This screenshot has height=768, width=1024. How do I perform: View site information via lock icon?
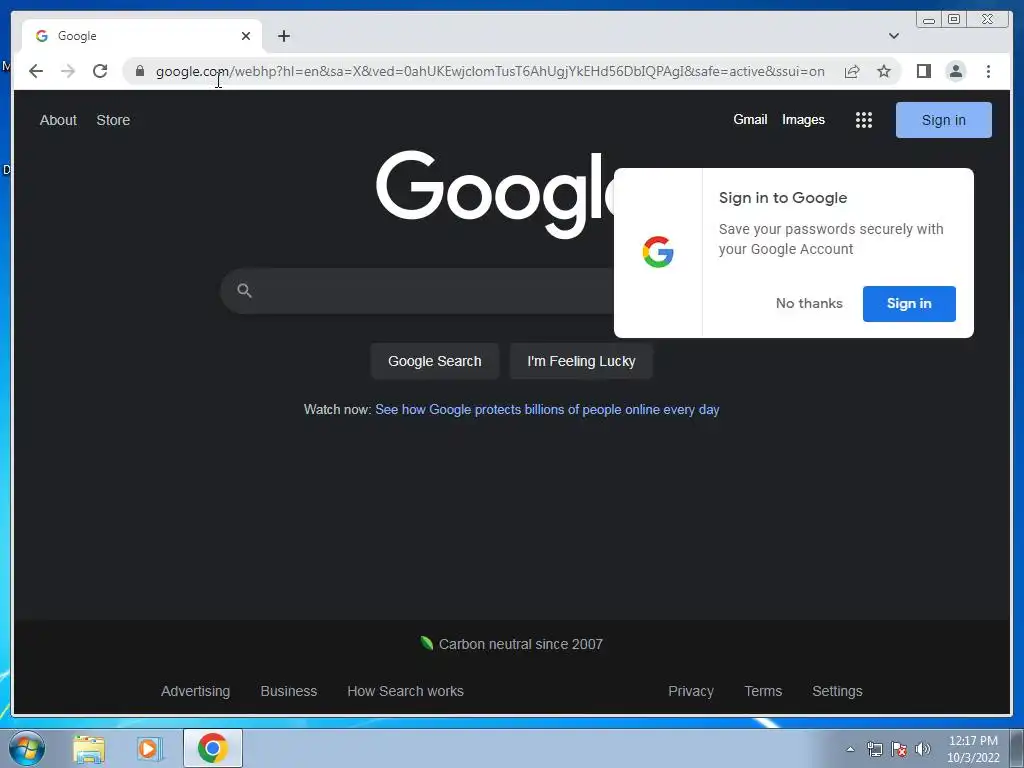[140, 71]
